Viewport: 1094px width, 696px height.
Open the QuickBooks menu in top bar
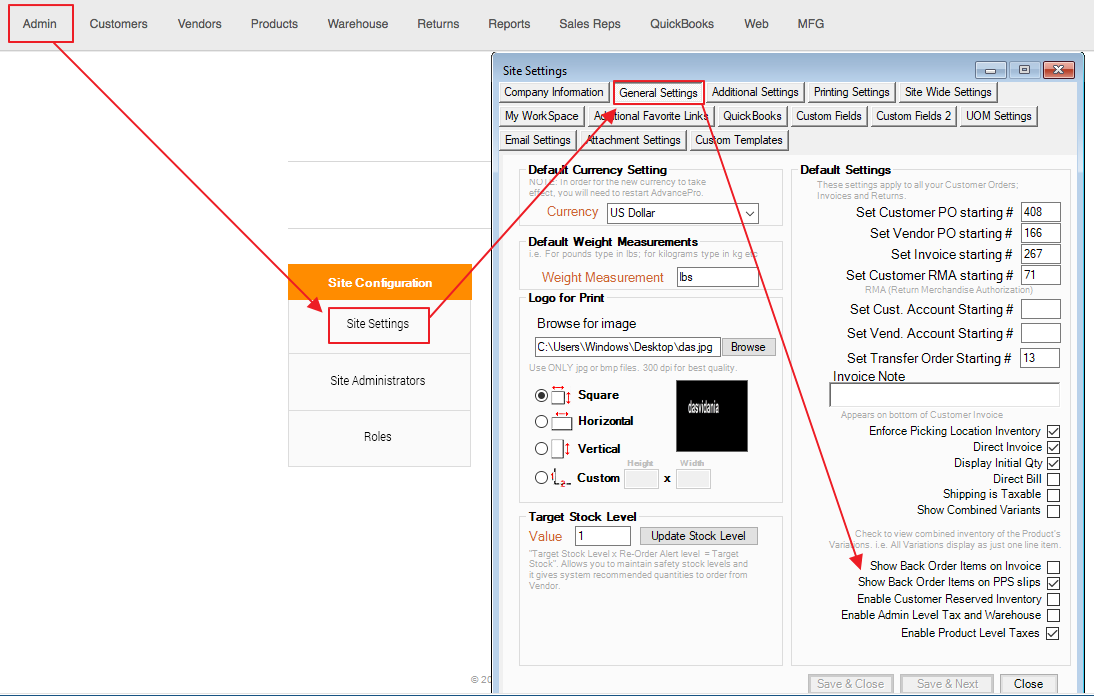682,23
